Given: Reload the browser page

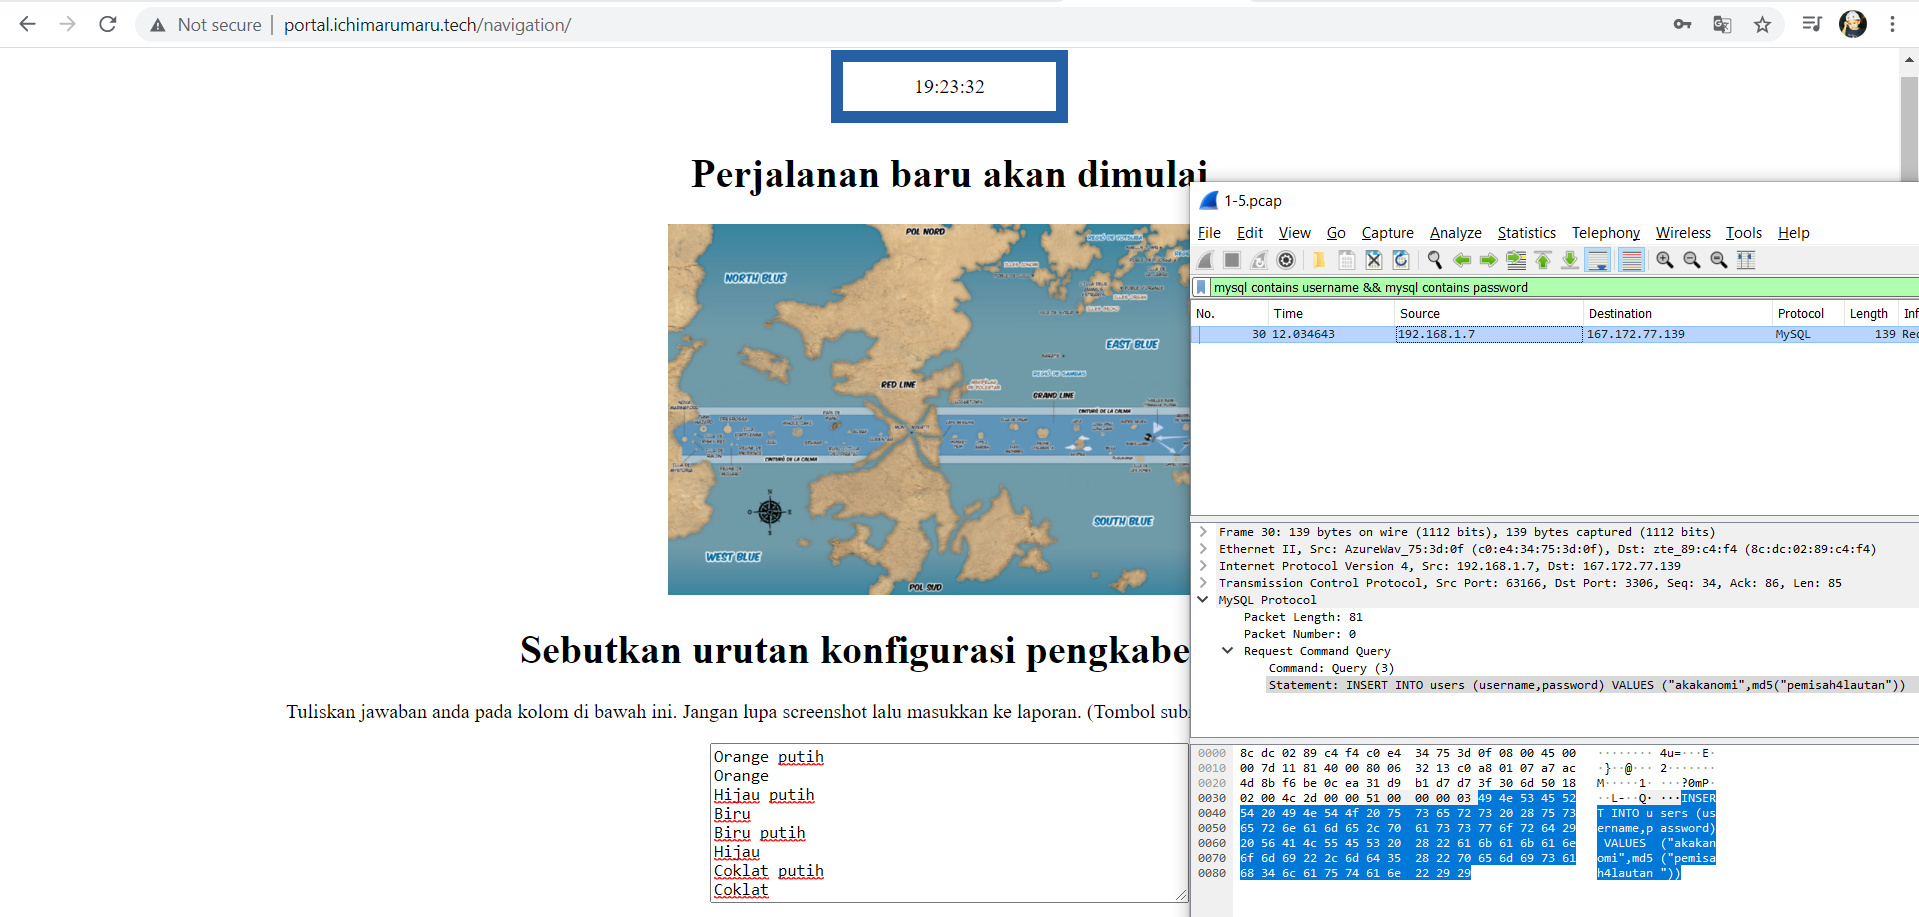Looking at the screenshot, I should point(108,24).
